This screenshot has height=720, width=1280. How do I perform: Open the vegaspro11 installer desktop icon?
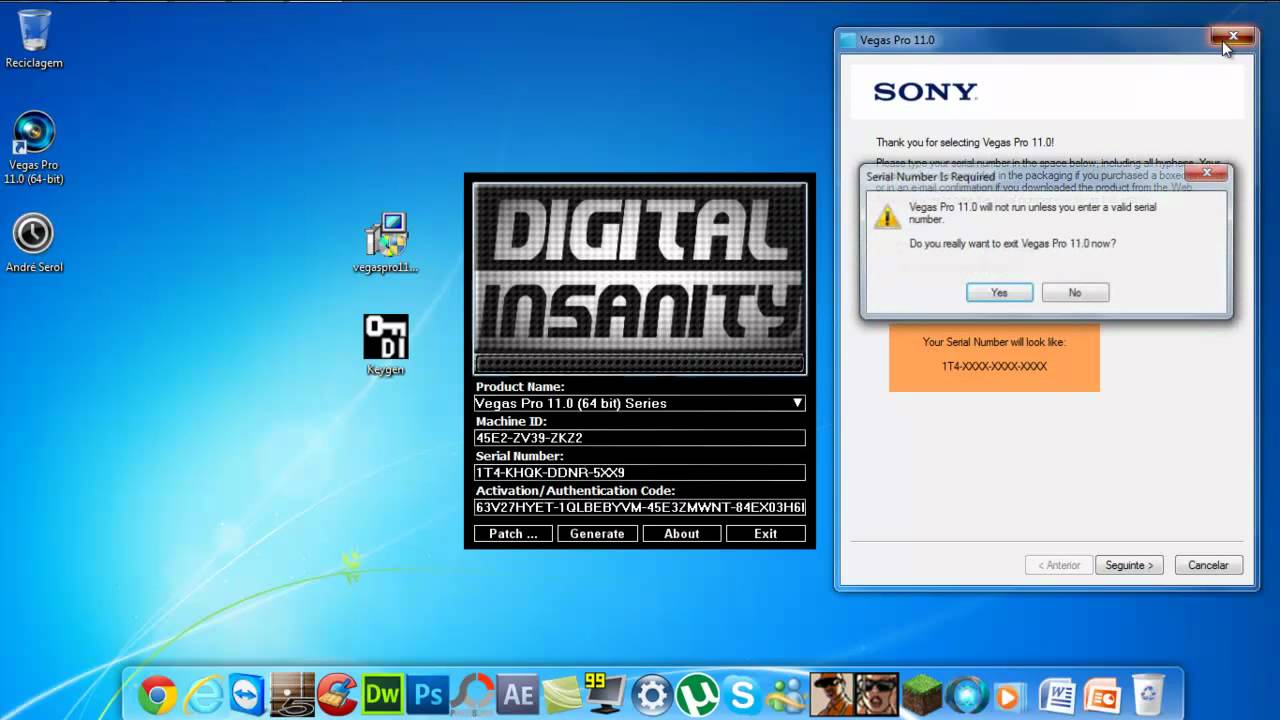386,242
